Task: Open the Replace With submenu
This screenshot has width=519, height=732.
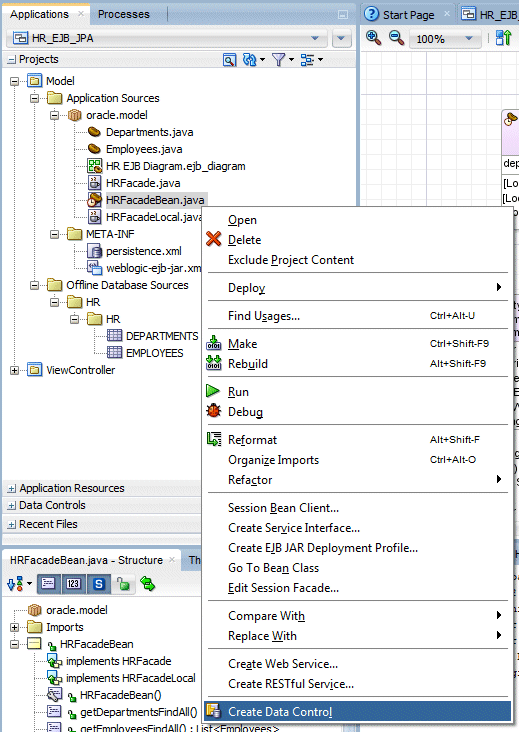Action: pos(358,636)
